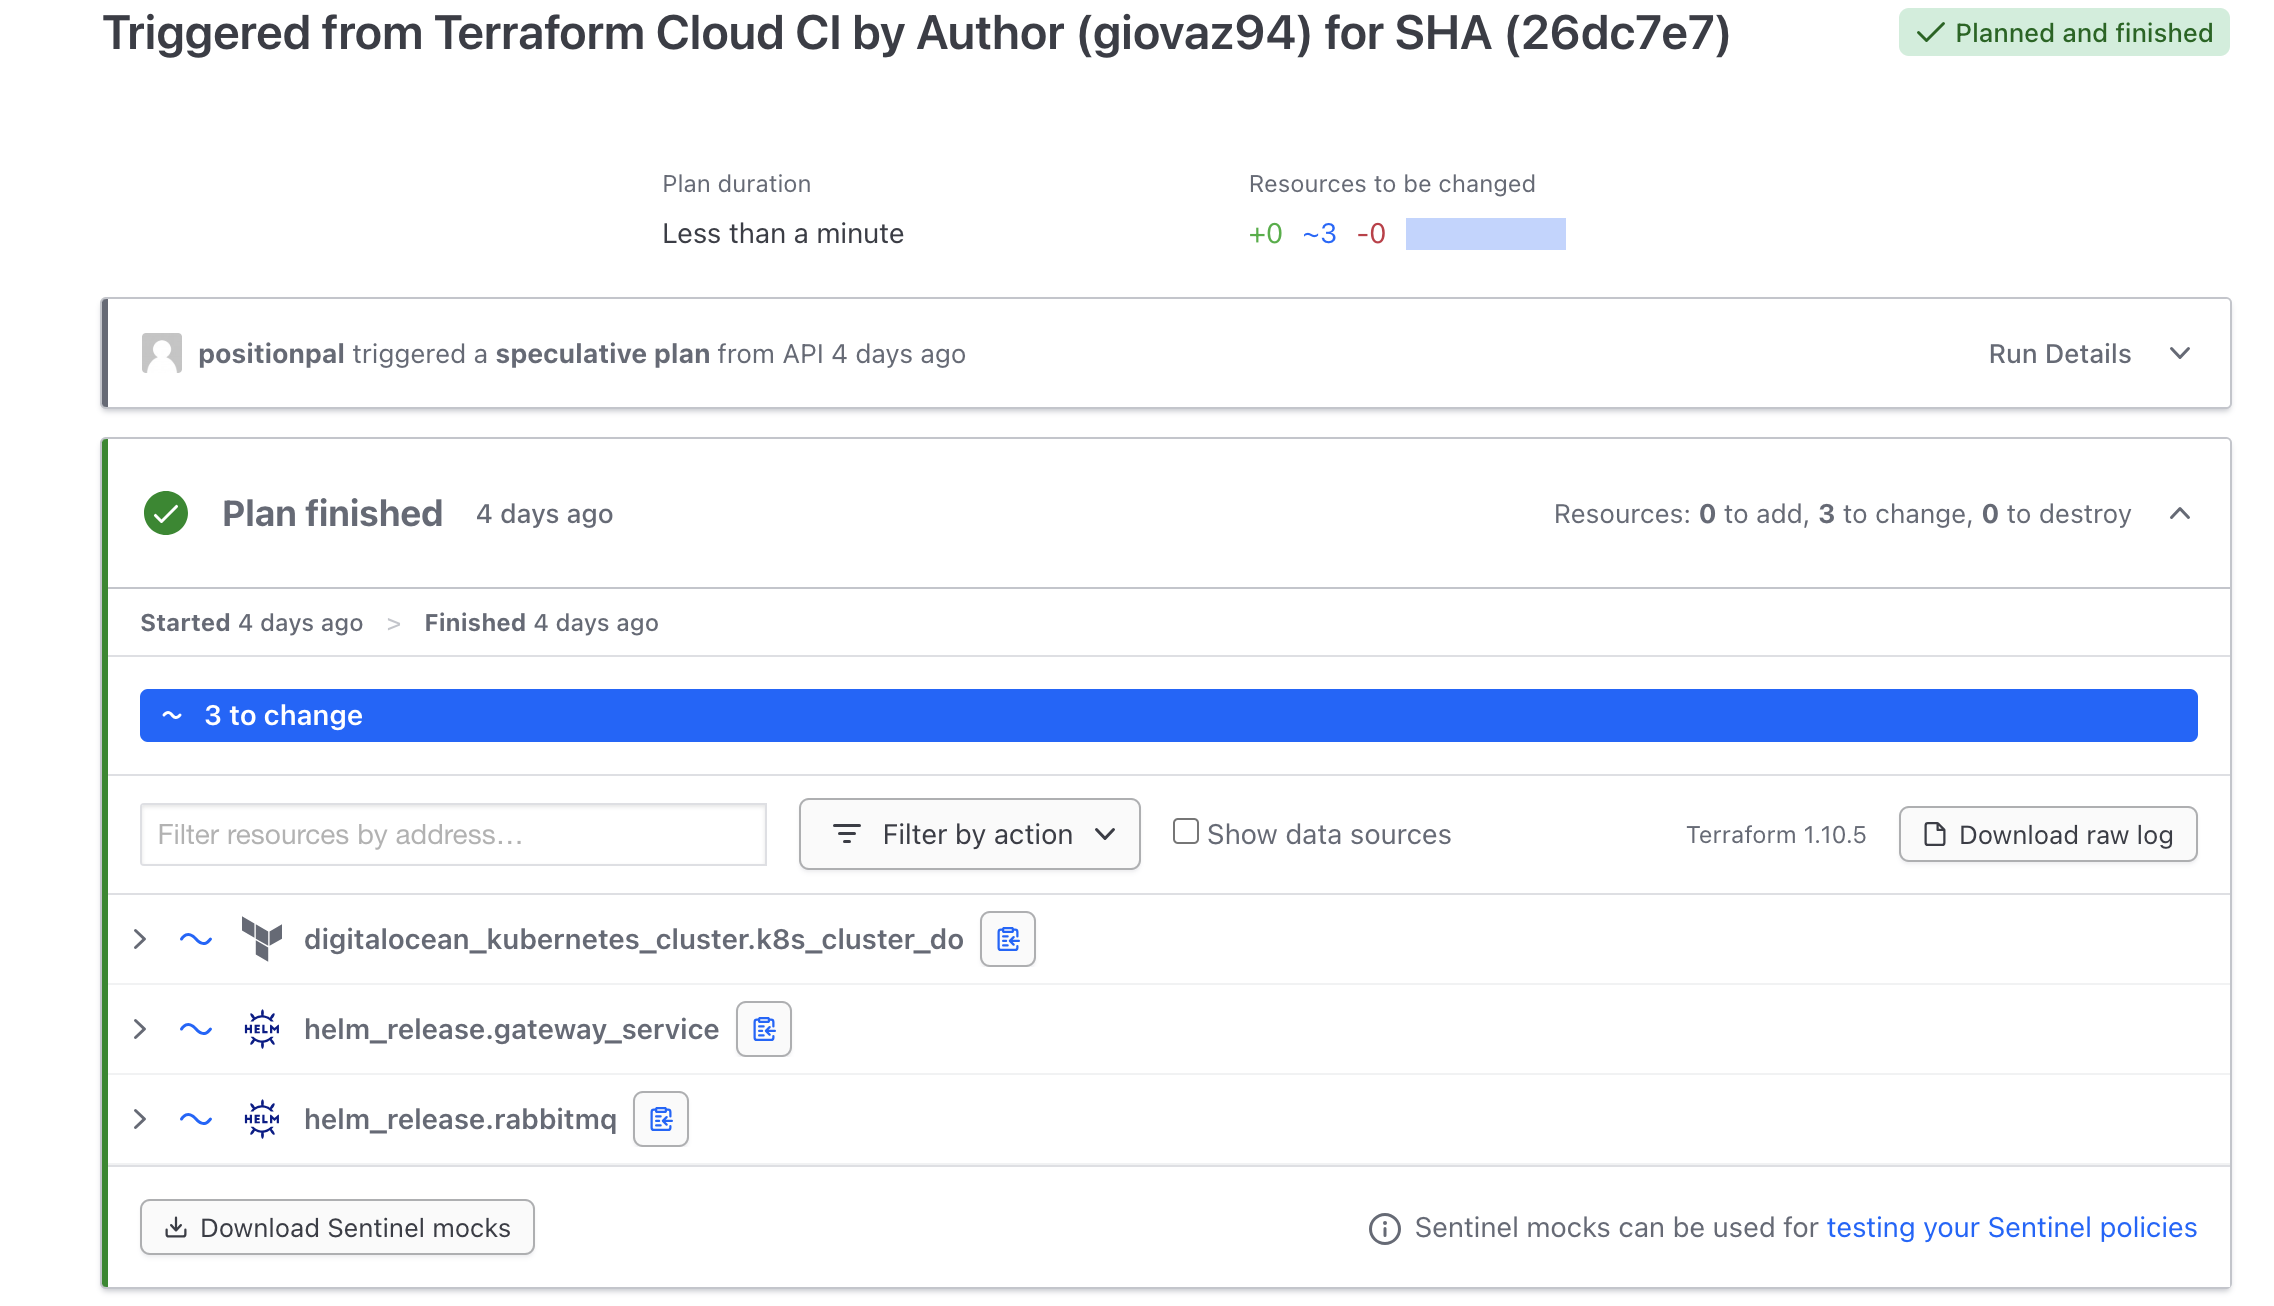
Task: Click info icon beside Sentinel mocks note
Action: coord(1384,1228)
